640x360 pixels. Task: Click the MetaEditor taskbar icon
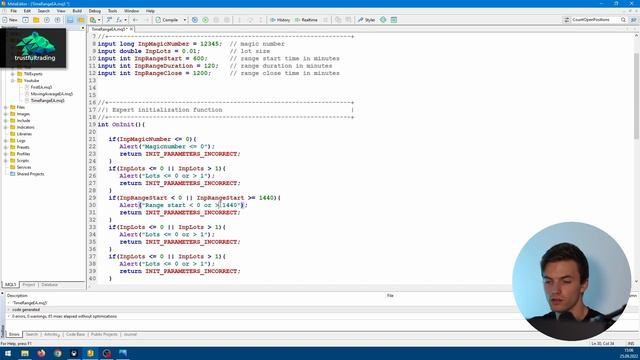(90, 353)
